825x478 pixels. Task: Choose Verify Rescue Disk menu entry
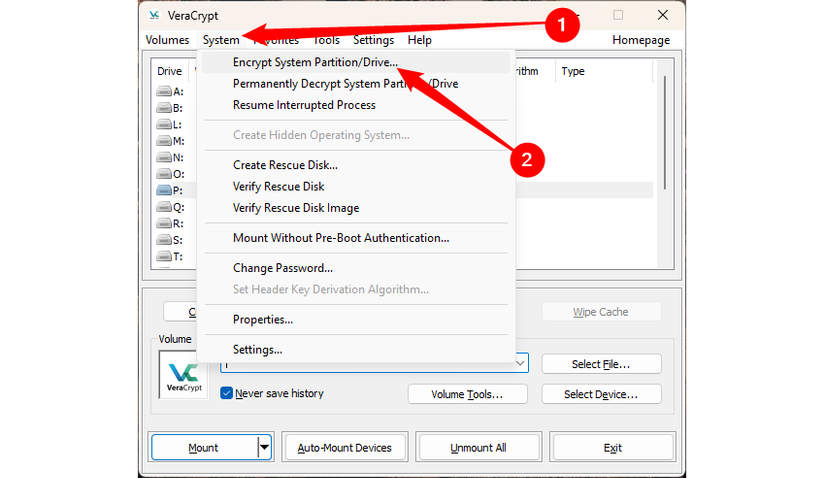(356, 186)
